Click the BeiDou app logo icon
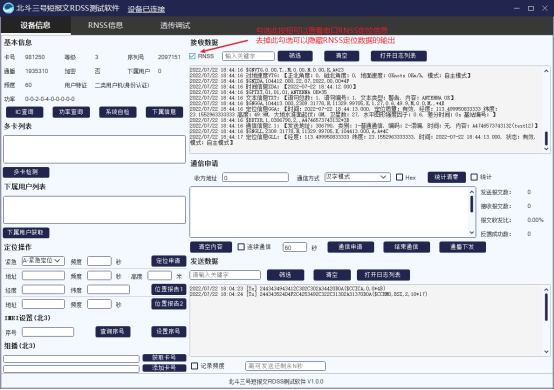554x390 pixels. 8,8
